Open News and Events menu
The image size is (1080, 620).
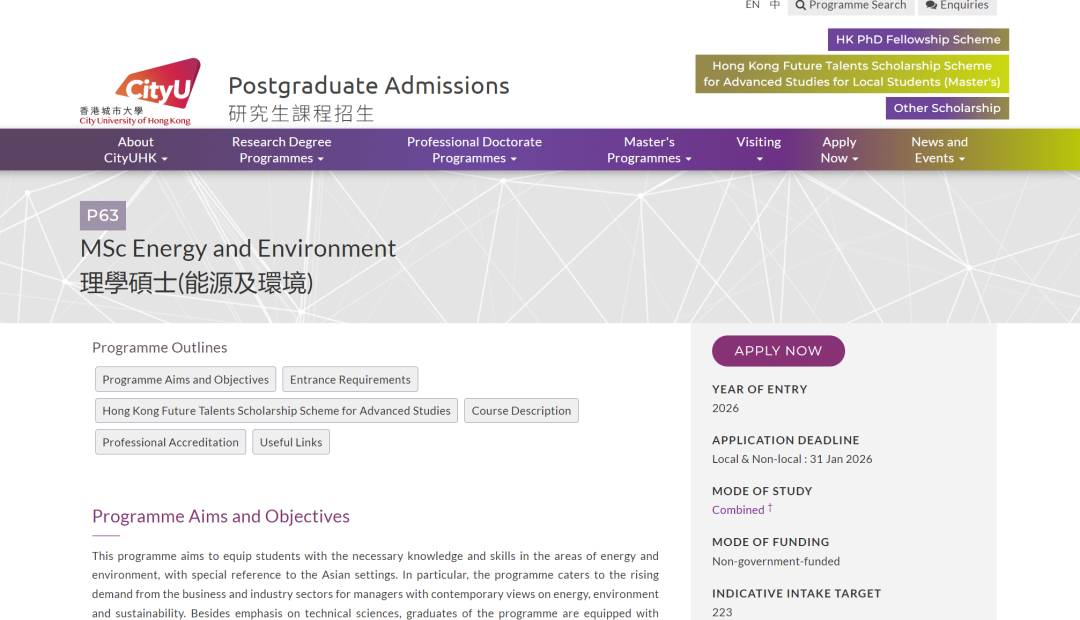pyautogui.click(x=939, y=150)
